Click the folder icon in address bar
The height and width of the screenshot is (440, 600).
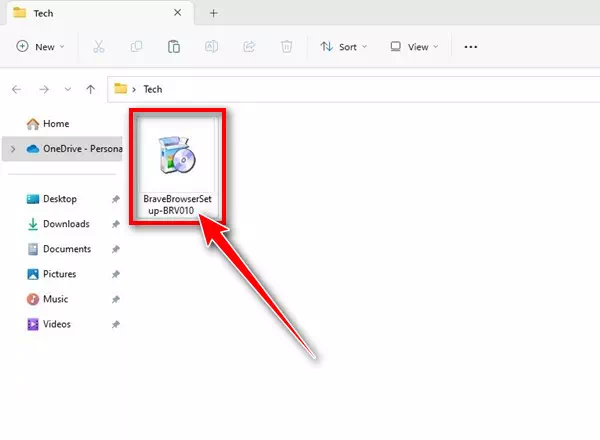pos(121,89)
